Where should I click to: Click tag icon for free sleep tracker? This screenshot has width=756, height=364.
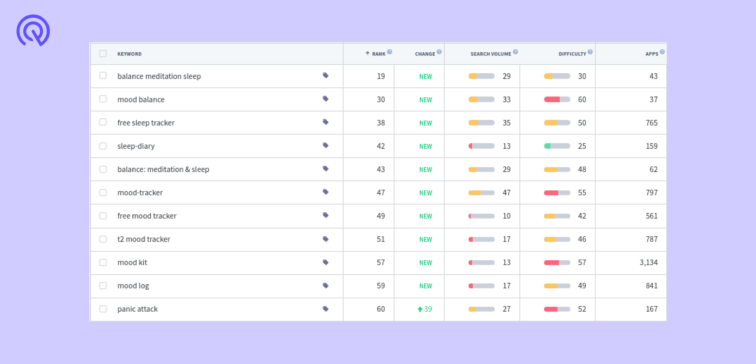click(x=325, y=122)
